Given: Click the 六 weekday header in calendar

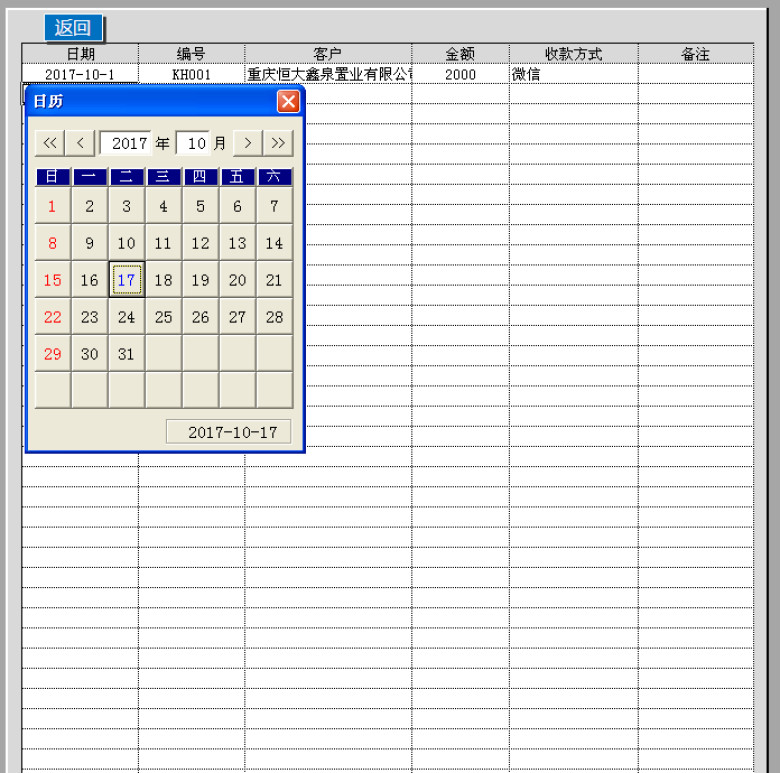Looking at the screenshot, I should point(274,177).
